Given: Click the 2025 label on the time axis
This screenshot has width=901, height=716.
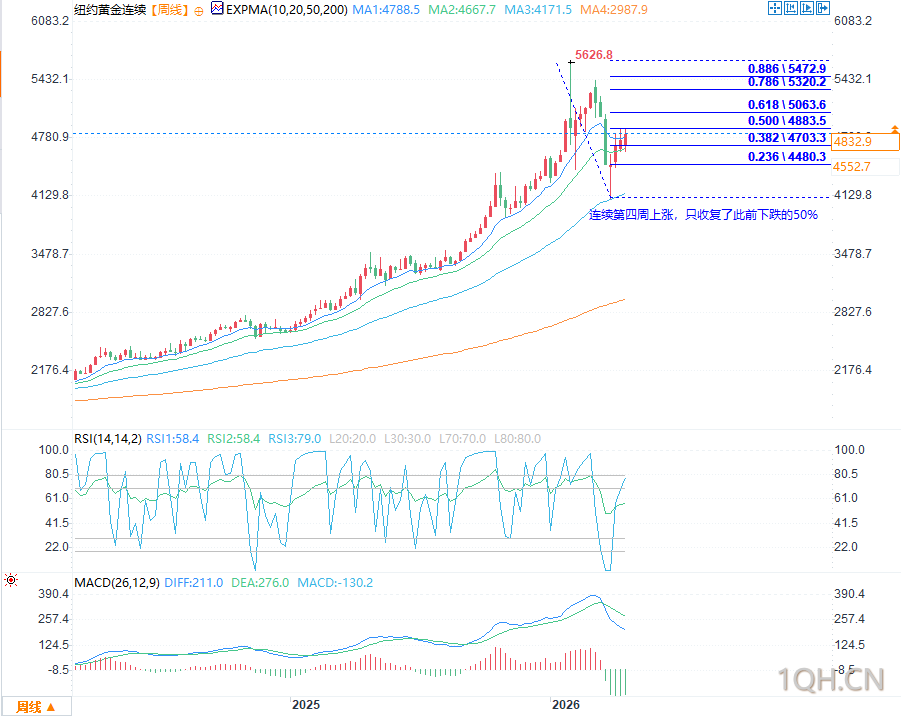Looking at the screenshot, I should click(x=306, y=705).
